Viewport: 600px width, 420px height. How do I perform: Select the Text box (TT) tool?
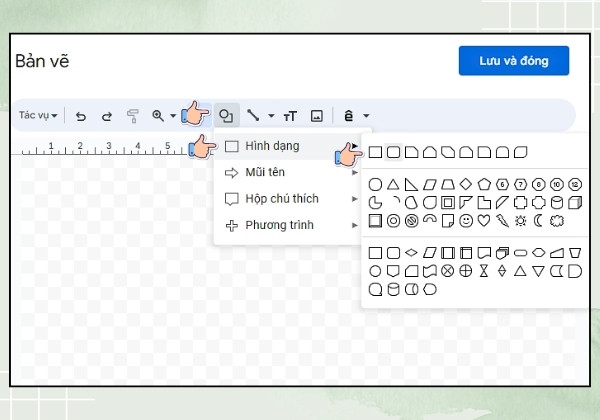coord(290,116)
